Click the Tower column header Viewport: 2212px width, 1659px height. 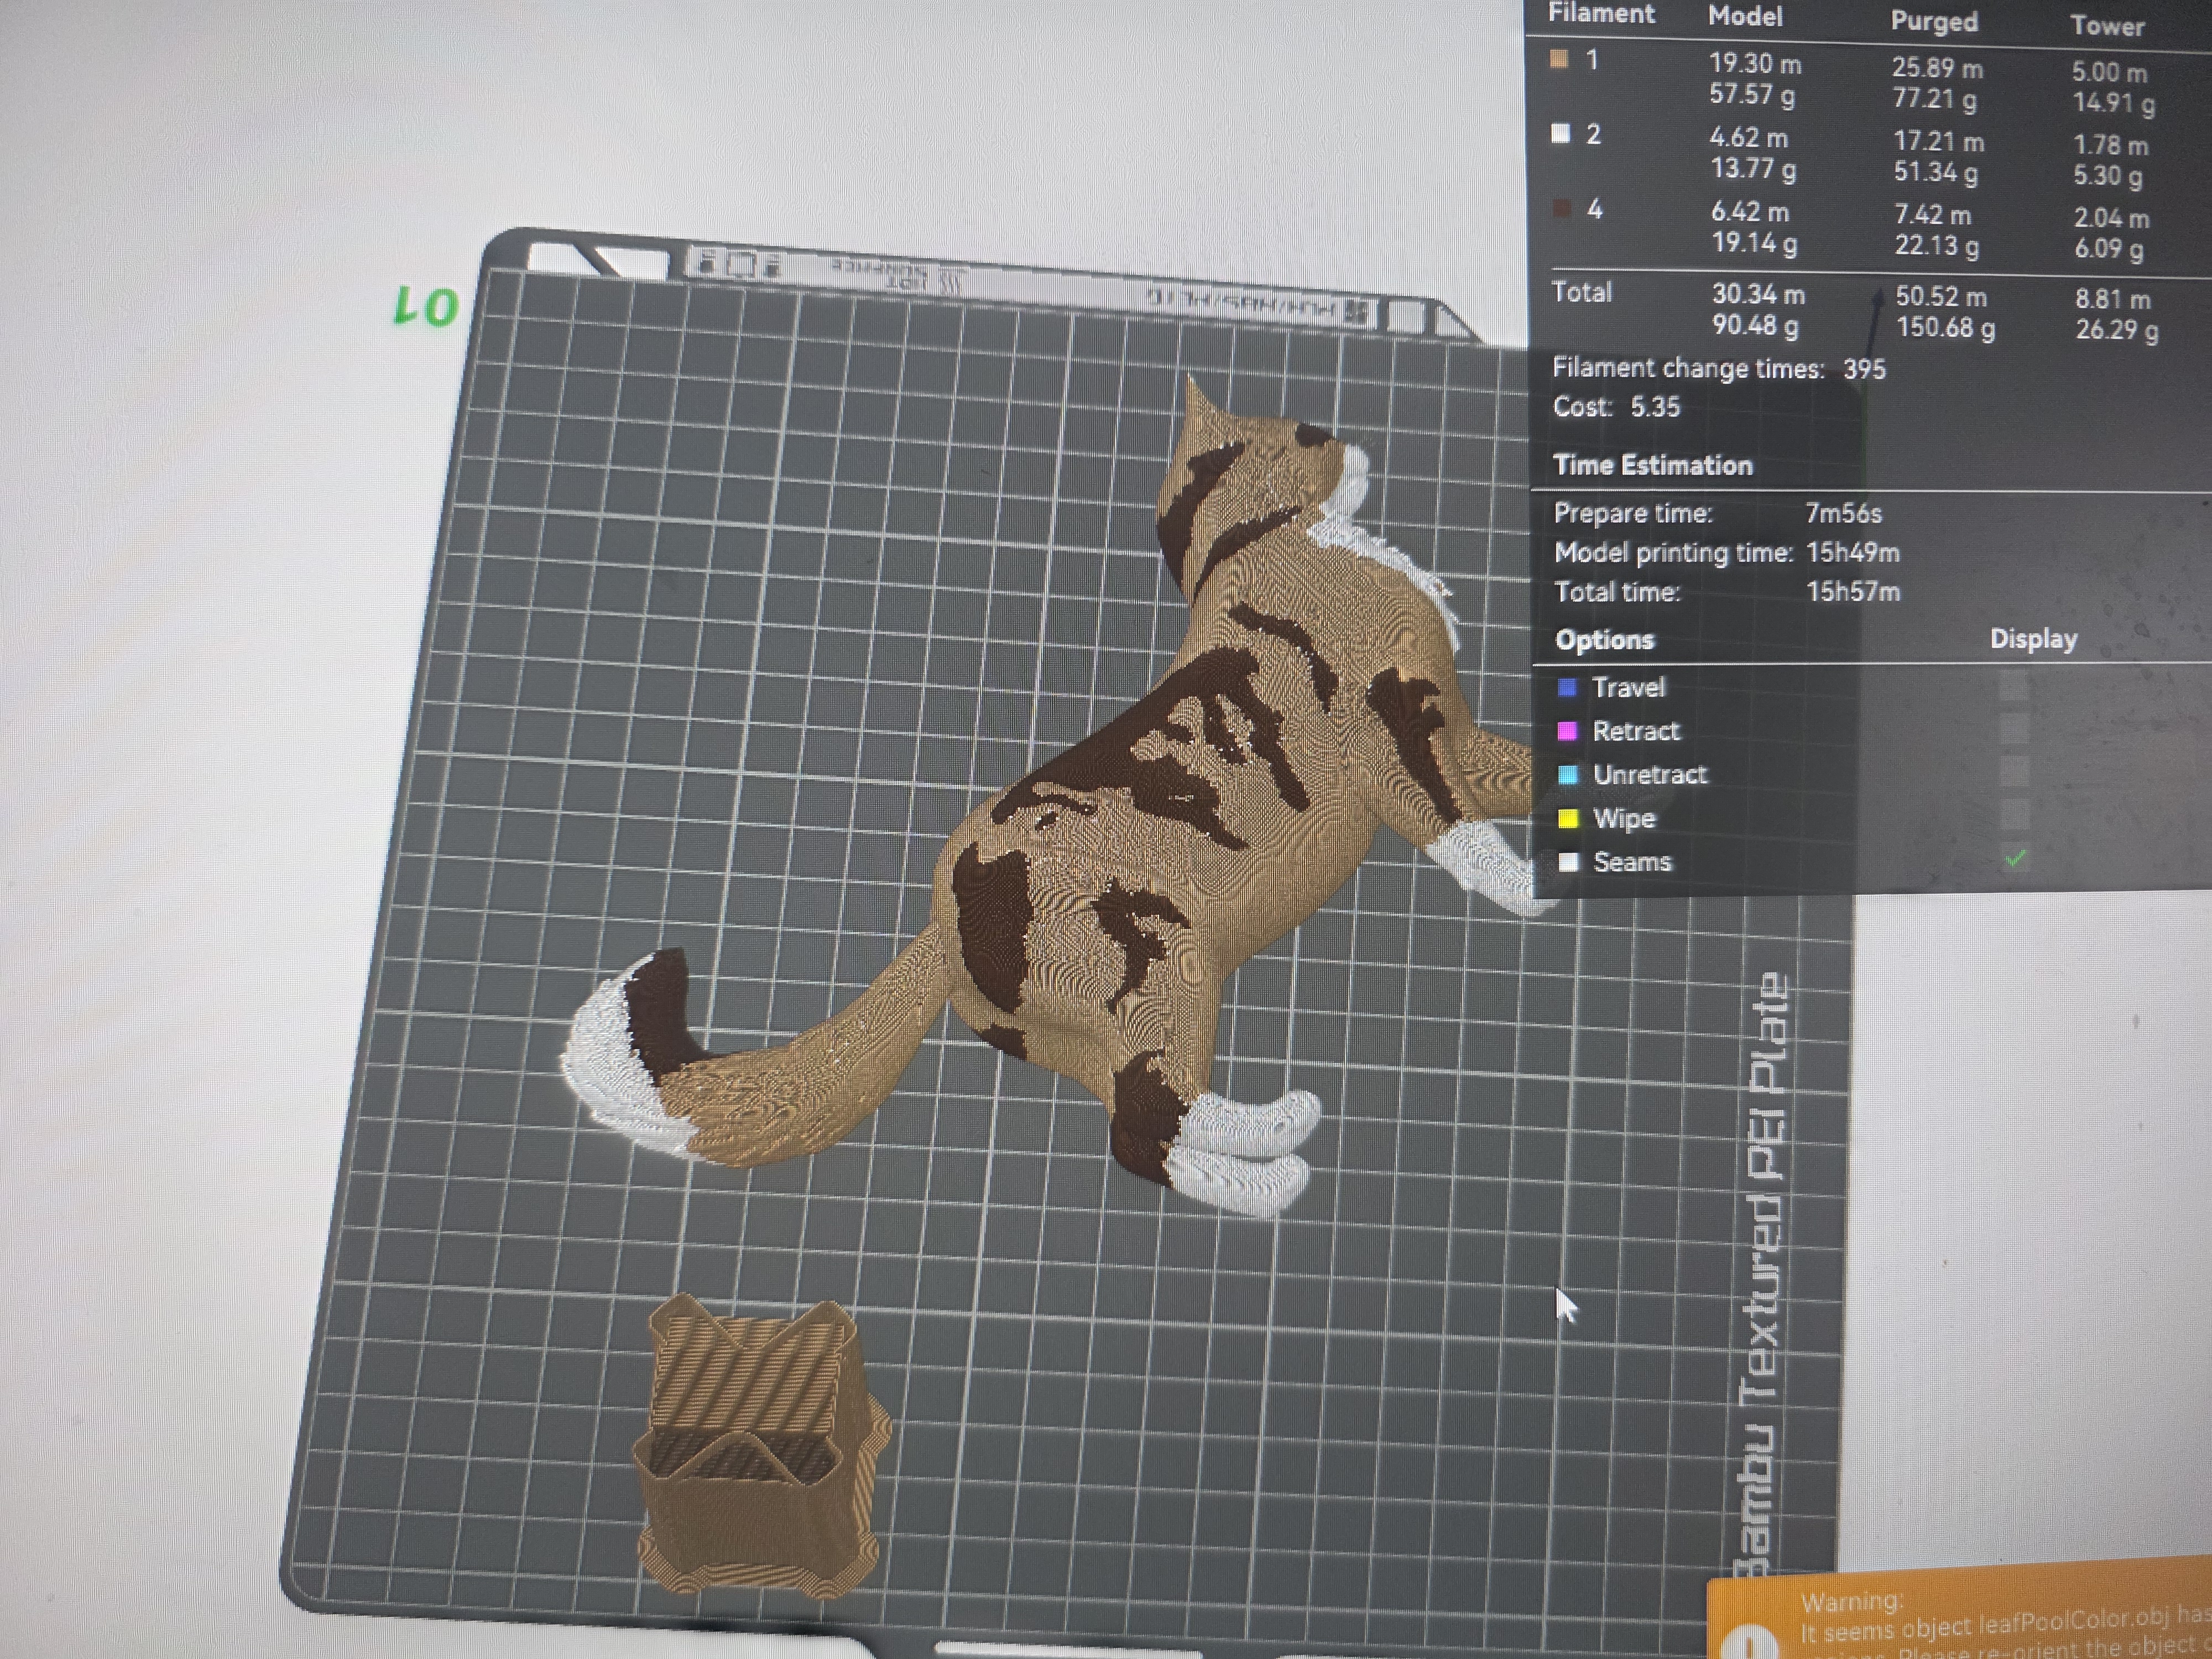coord(2107,26)
